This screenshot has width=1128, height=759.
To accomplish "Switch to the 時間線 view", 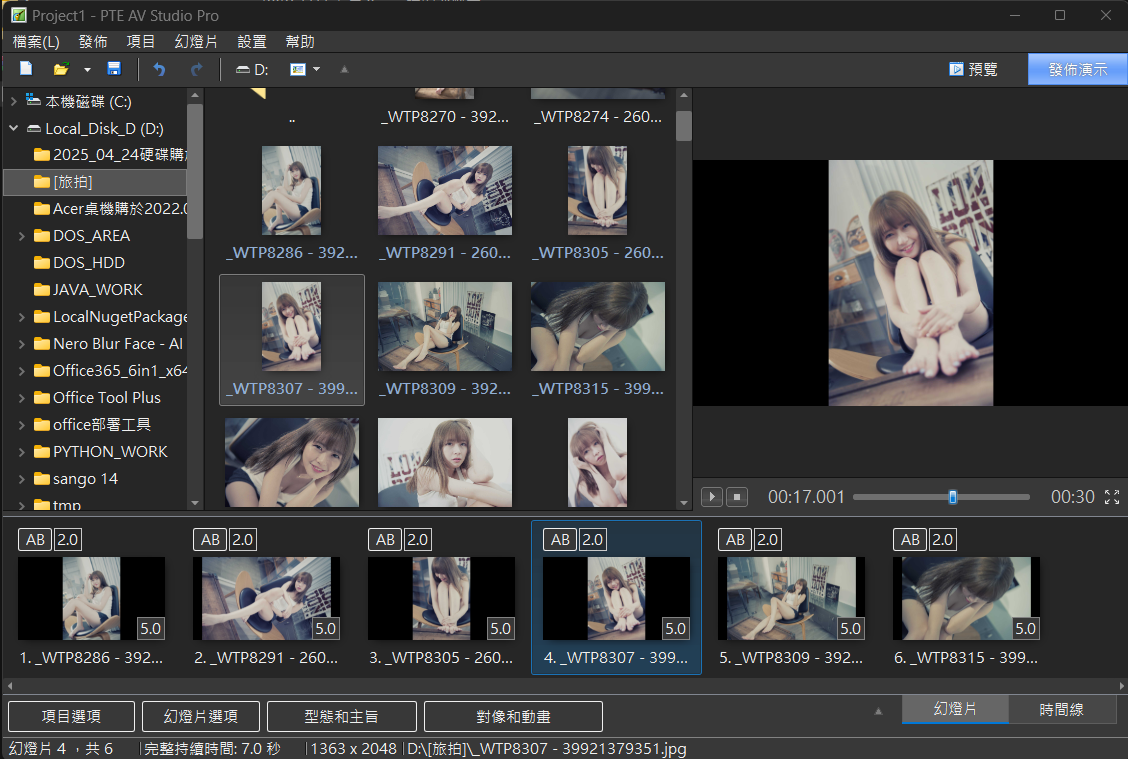I will point(1061,709).
